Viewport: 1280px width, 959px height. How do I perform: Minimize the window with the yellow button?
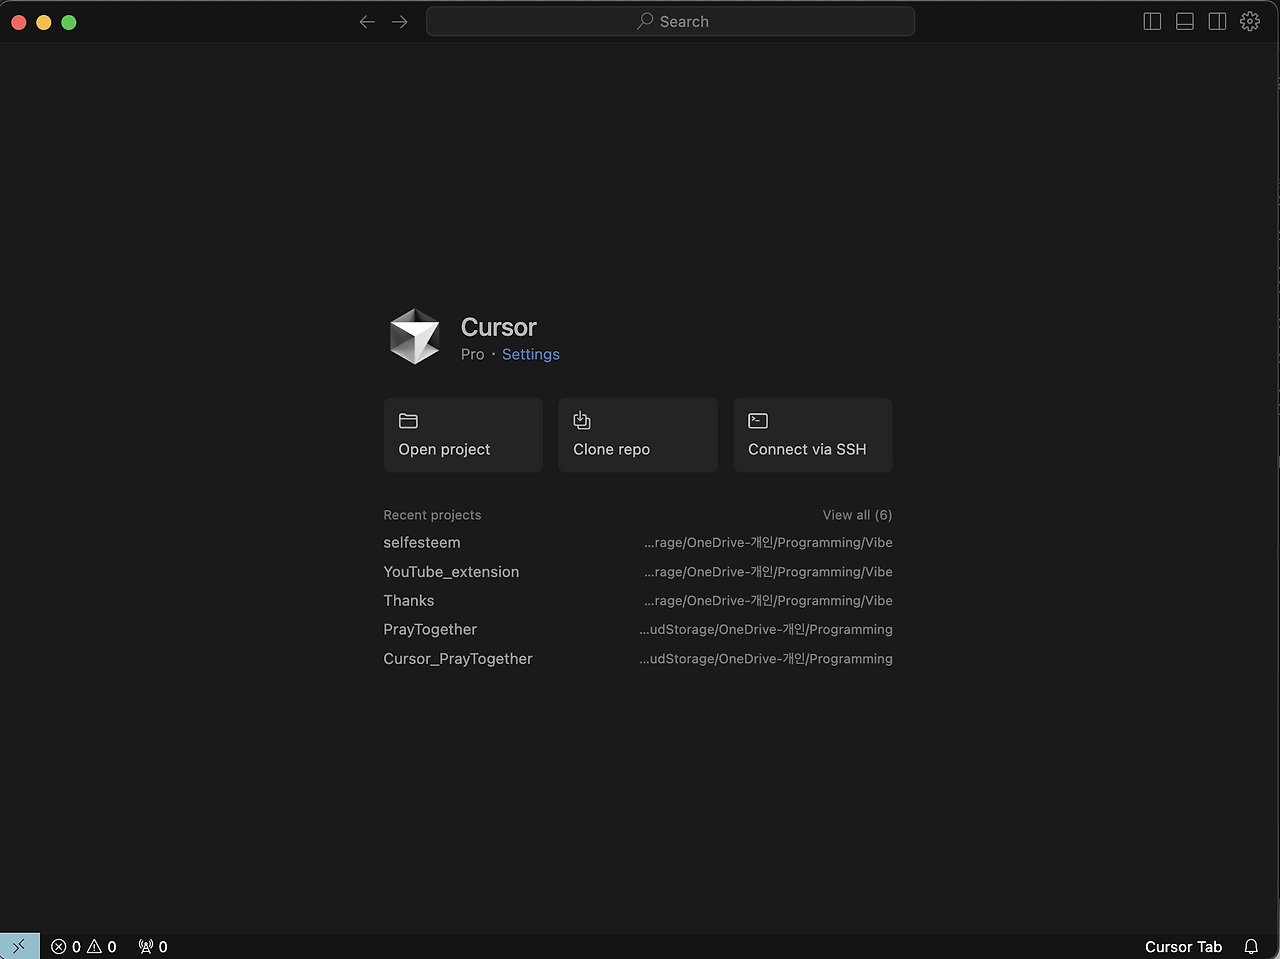click(44, 22)
